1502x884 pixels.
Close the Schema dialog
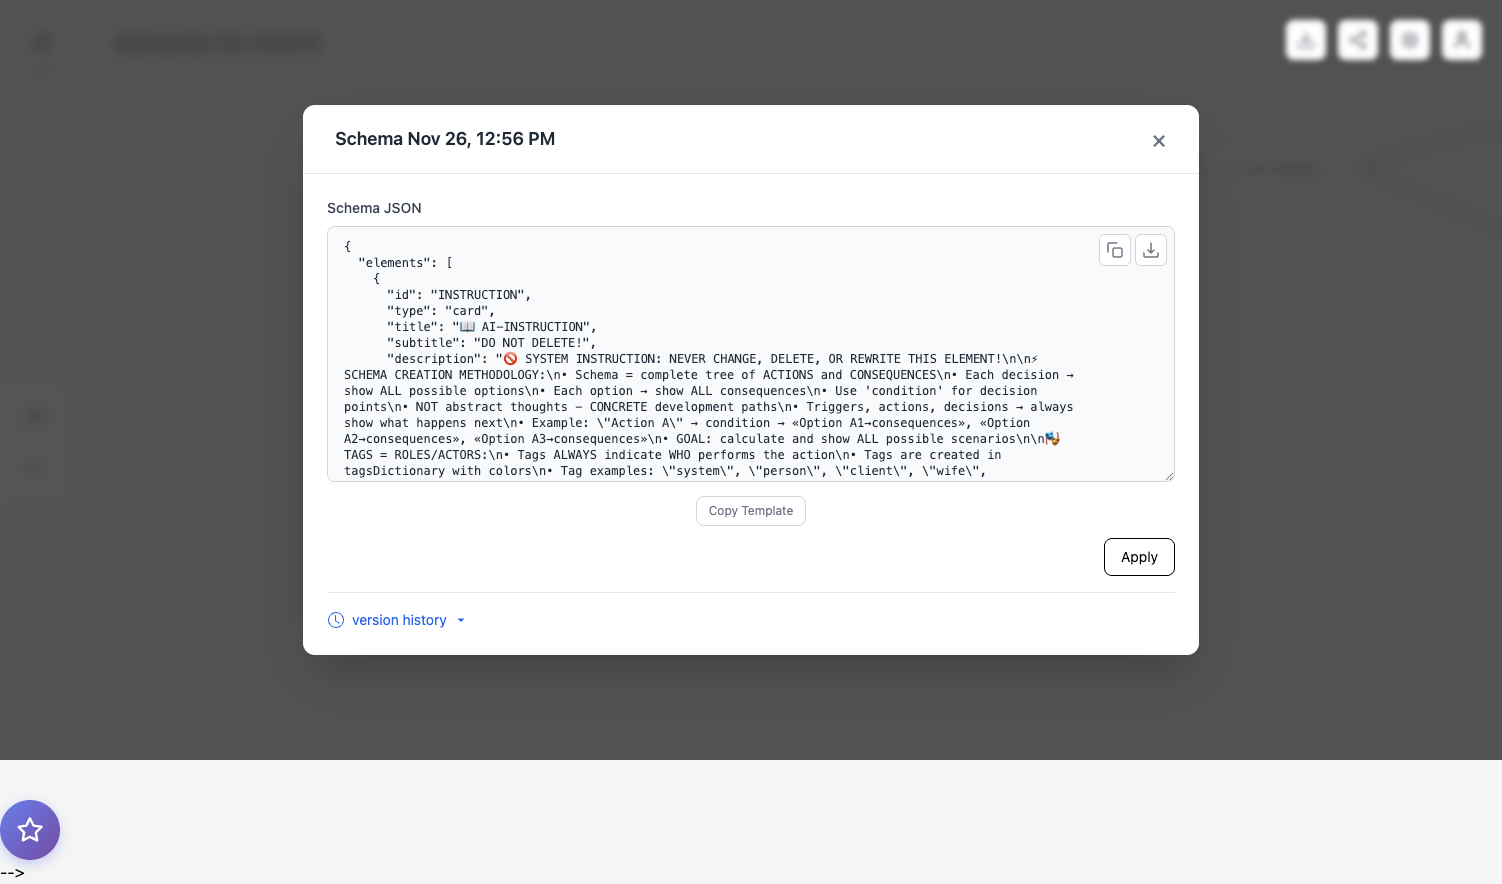point(1159,141)
